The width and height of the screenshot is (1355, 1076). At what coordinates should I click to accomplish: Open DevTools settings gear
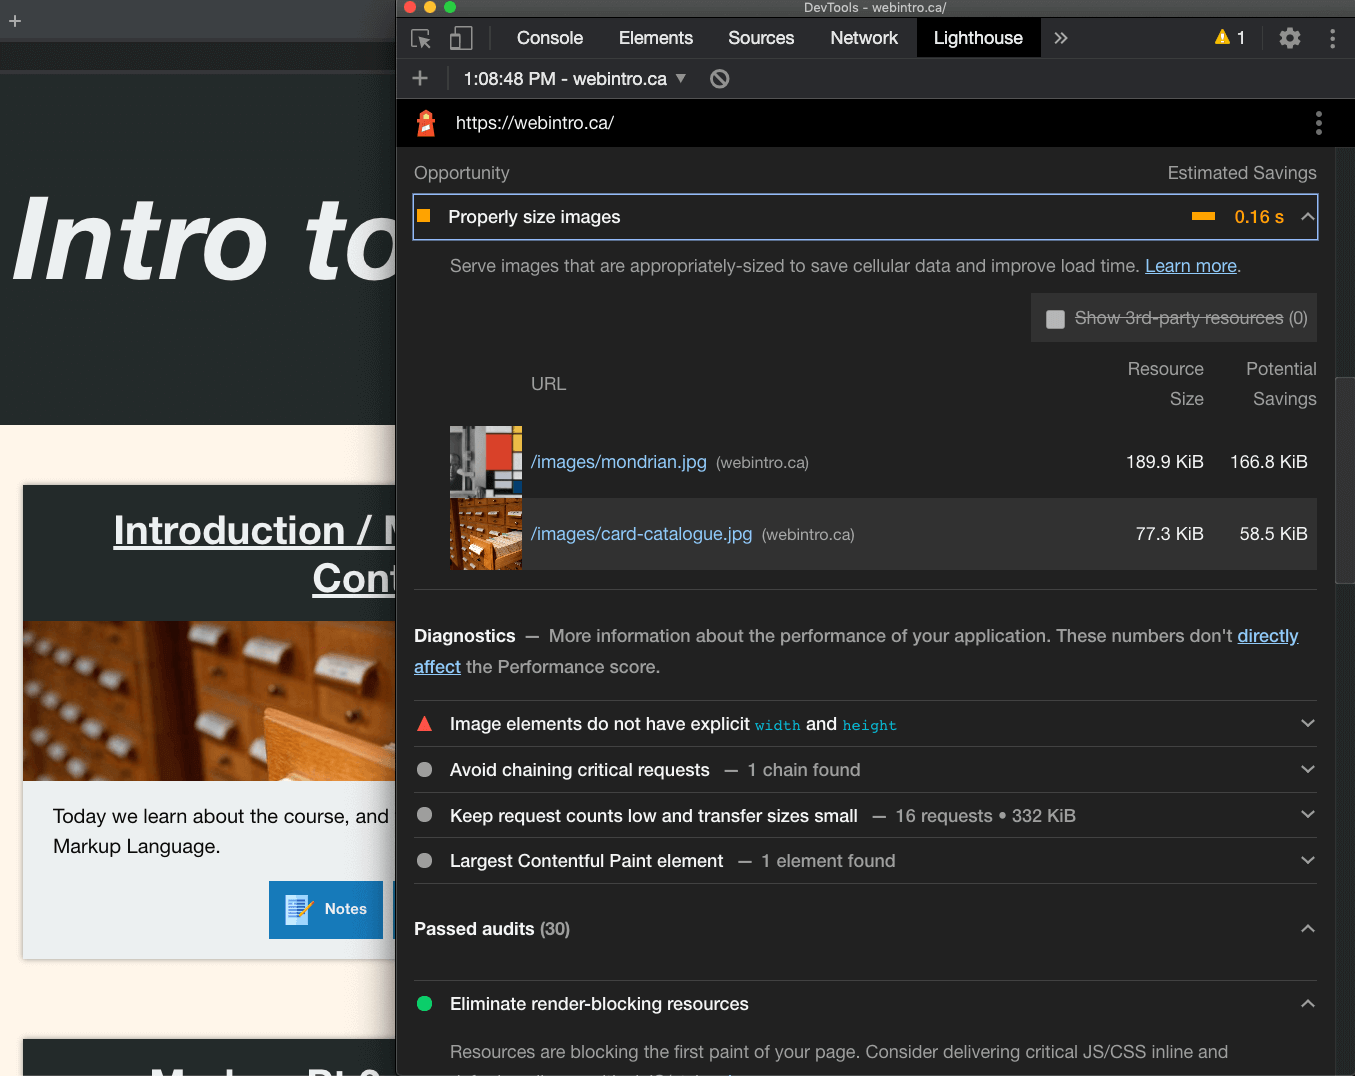pos(1290,38)
